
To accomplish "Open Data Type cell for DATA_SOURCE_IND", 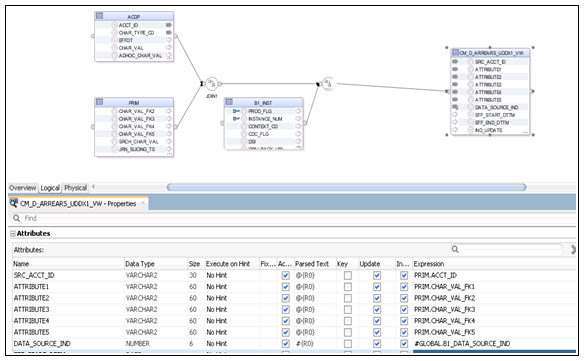I will coord(156,343).
